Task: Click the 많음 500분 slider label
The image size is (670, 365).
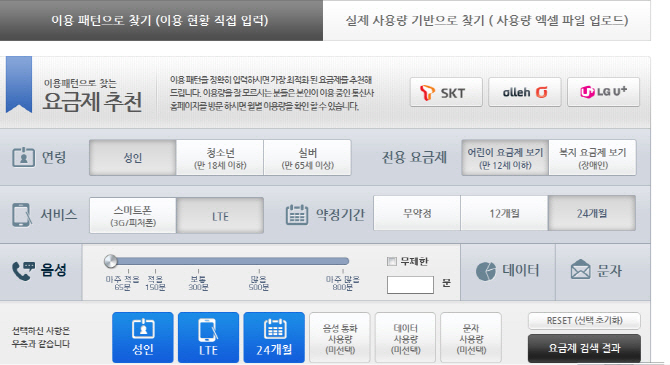Action: [x=259, y=283]
